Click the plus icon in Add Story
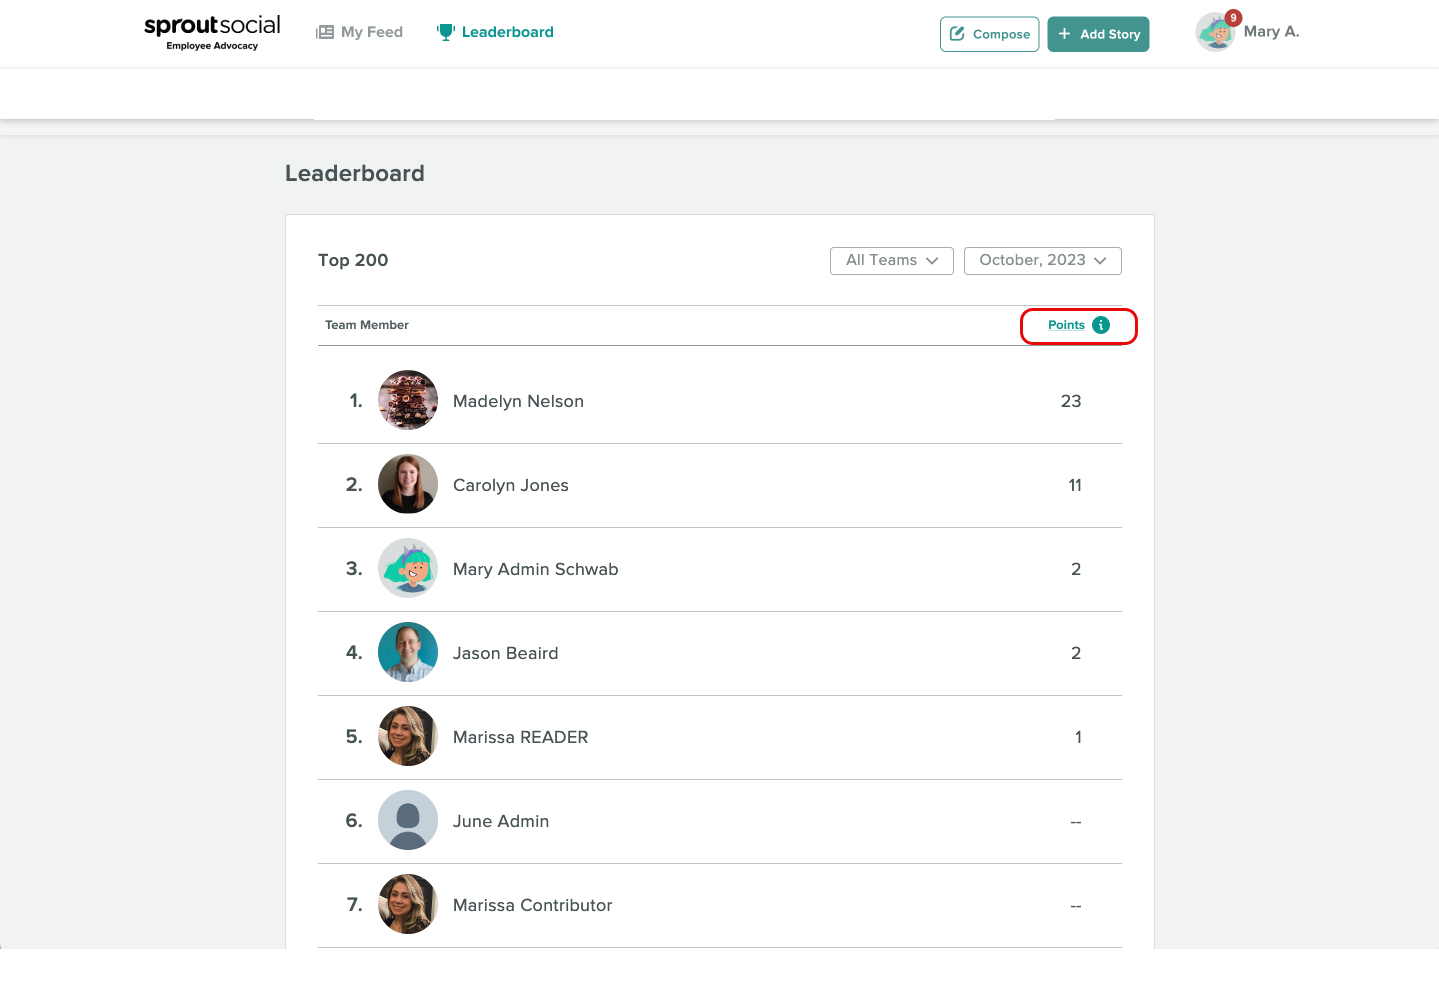1439x1002 pixels. [1064, 34]
